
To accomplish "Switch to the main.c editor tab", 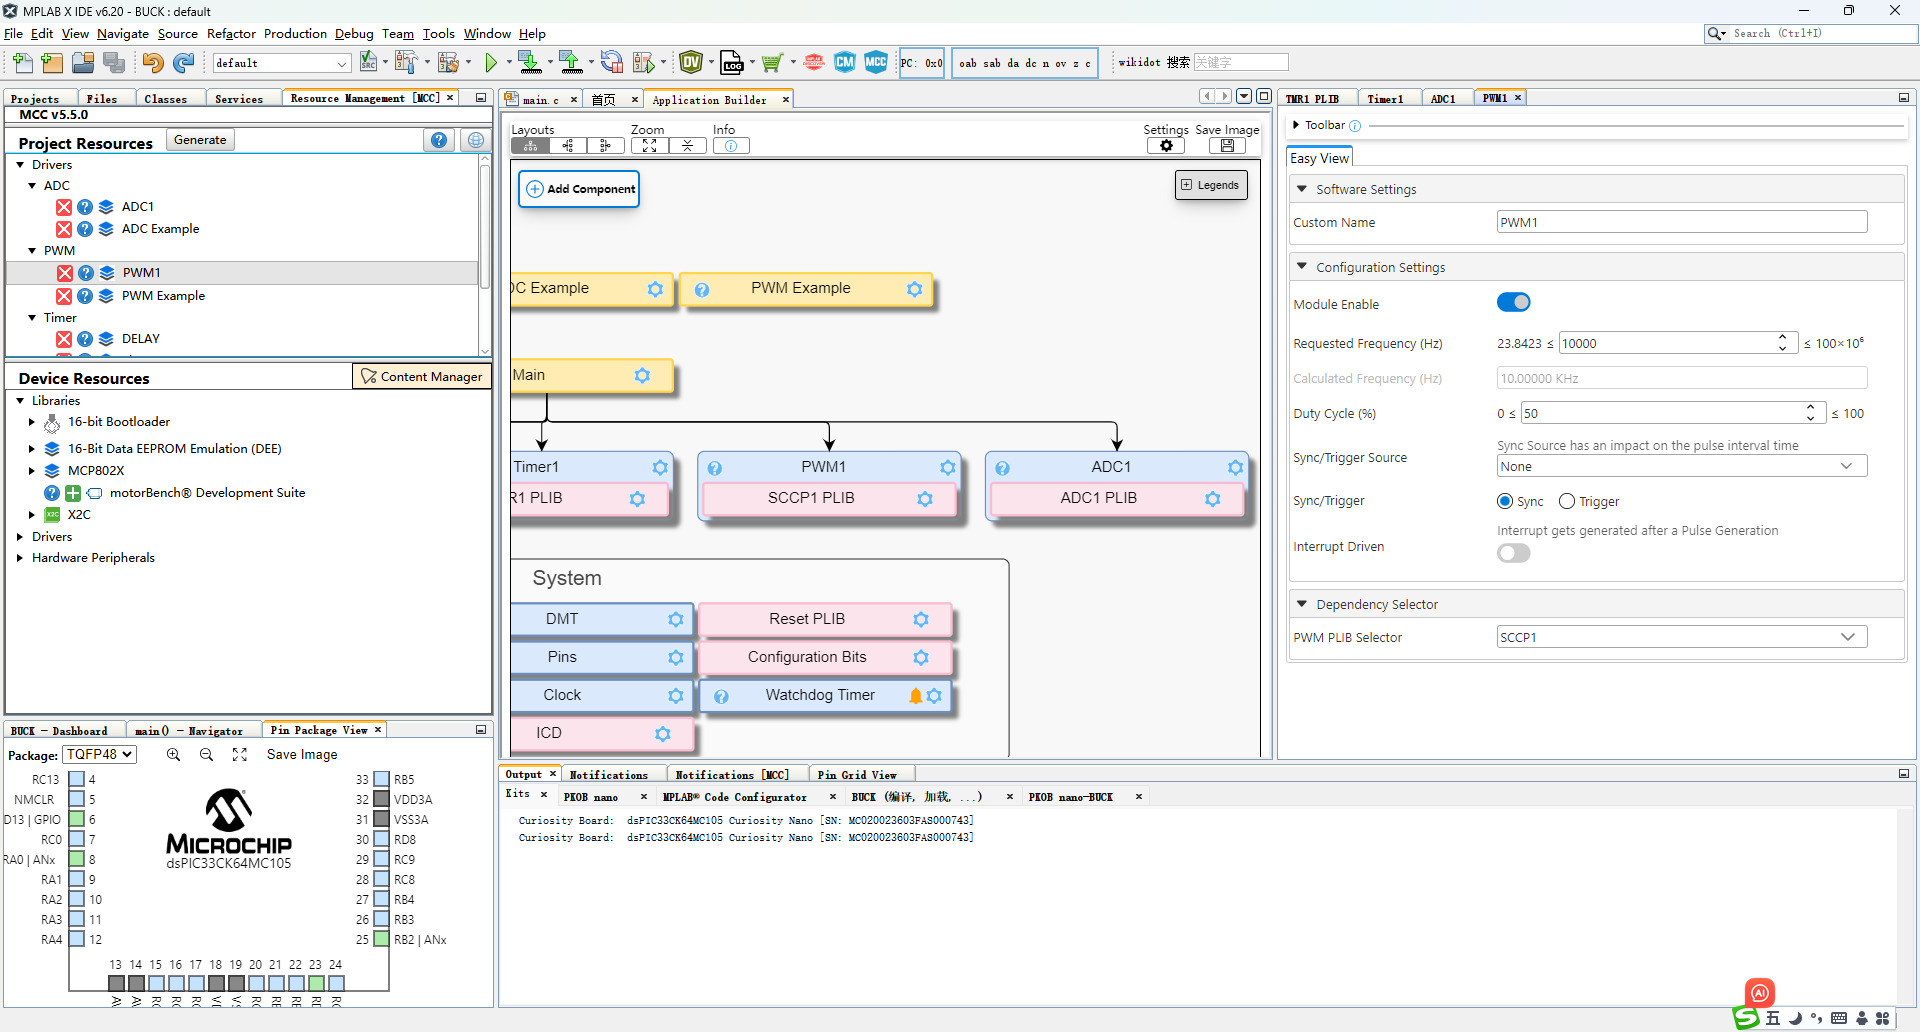I will coord(540,99).
